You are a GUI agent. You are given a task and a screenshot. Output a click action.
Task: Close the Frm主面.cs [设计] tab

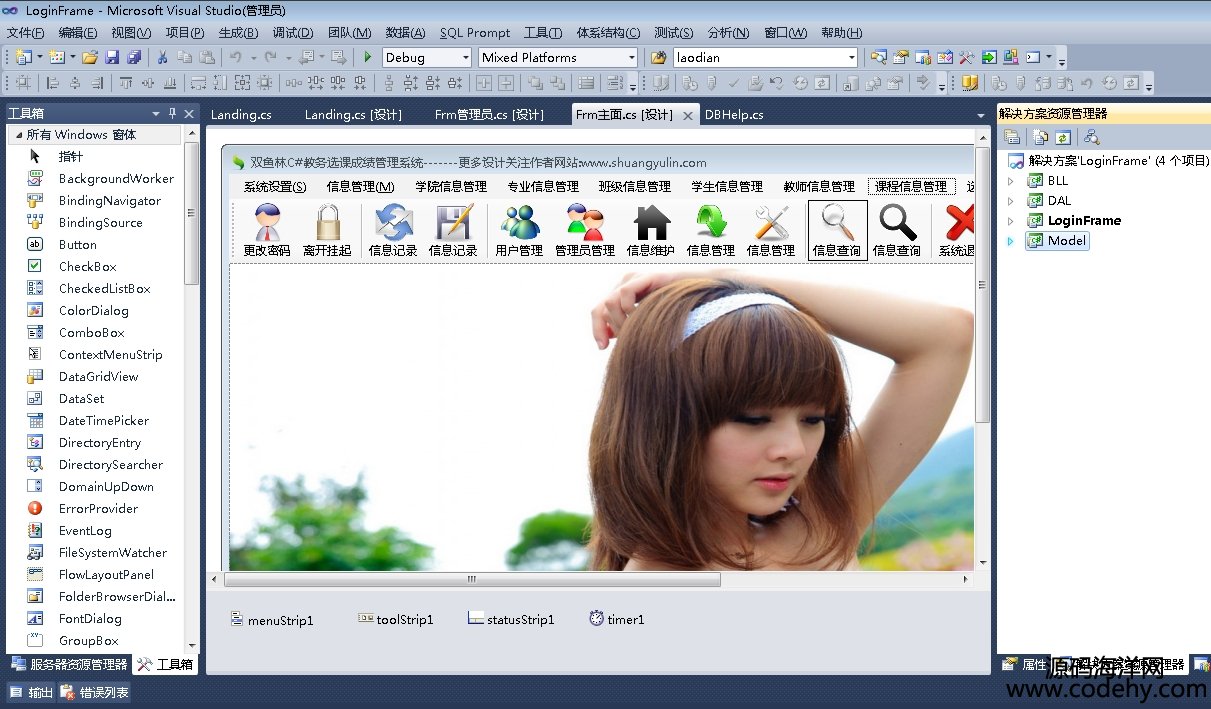coord(687,116)
